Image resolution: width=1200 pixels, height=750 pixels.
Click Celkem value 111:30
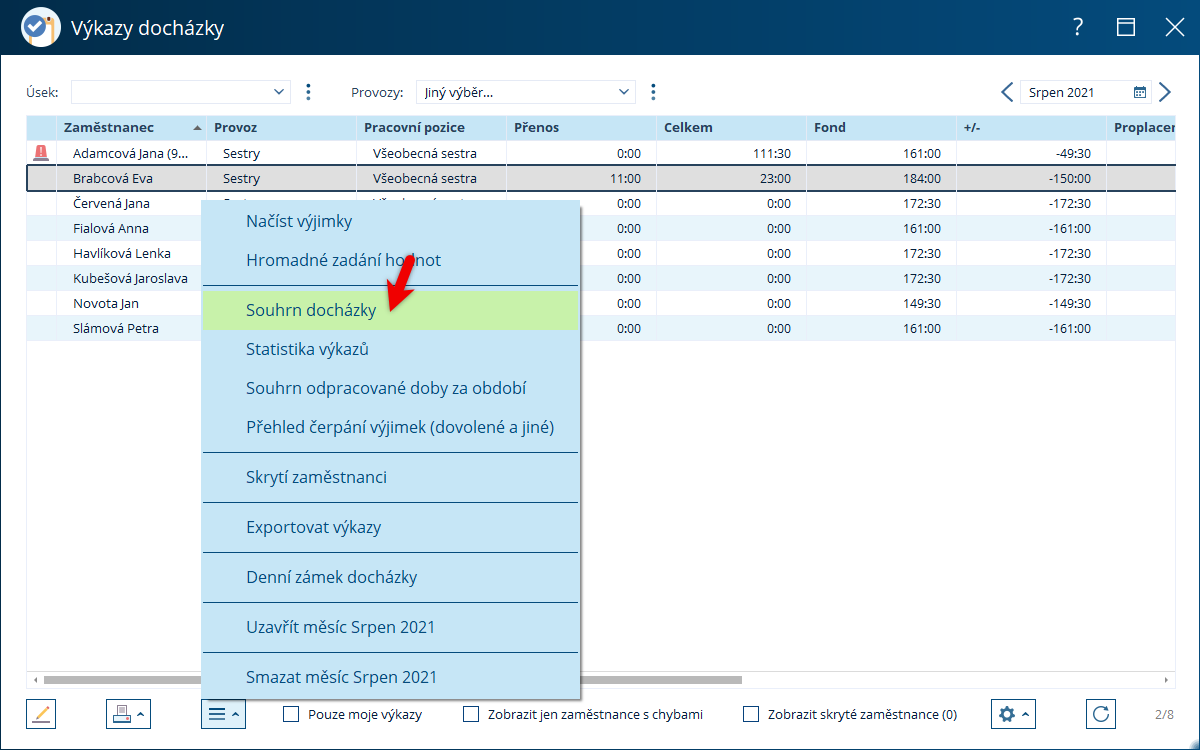[772, 153]
